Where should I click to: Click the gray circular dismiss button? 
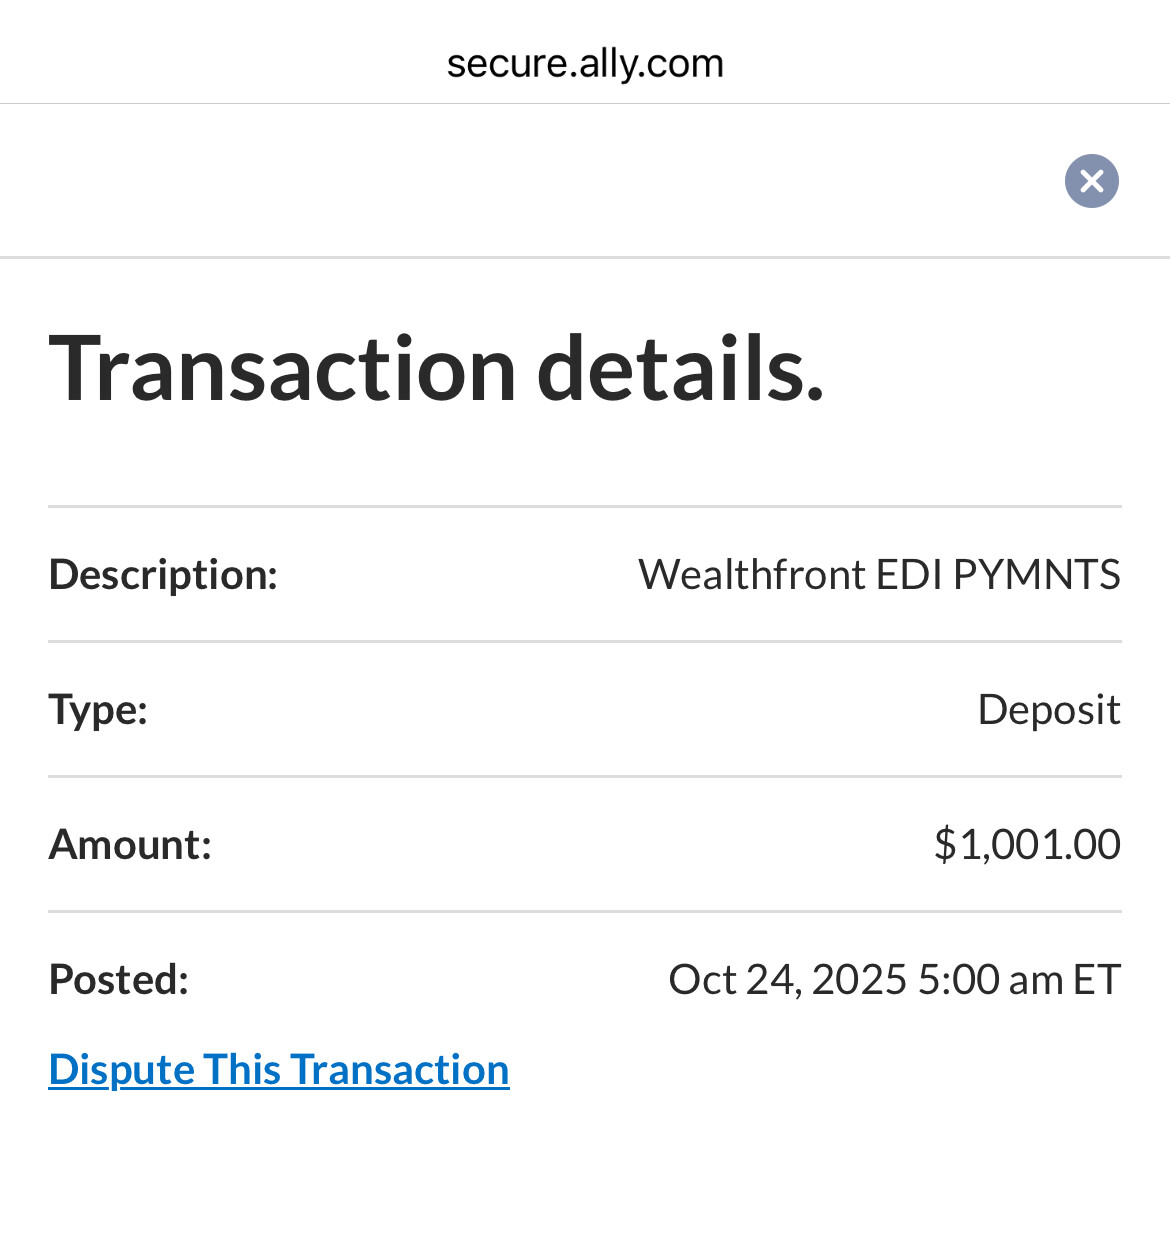tap(1091, 181)
